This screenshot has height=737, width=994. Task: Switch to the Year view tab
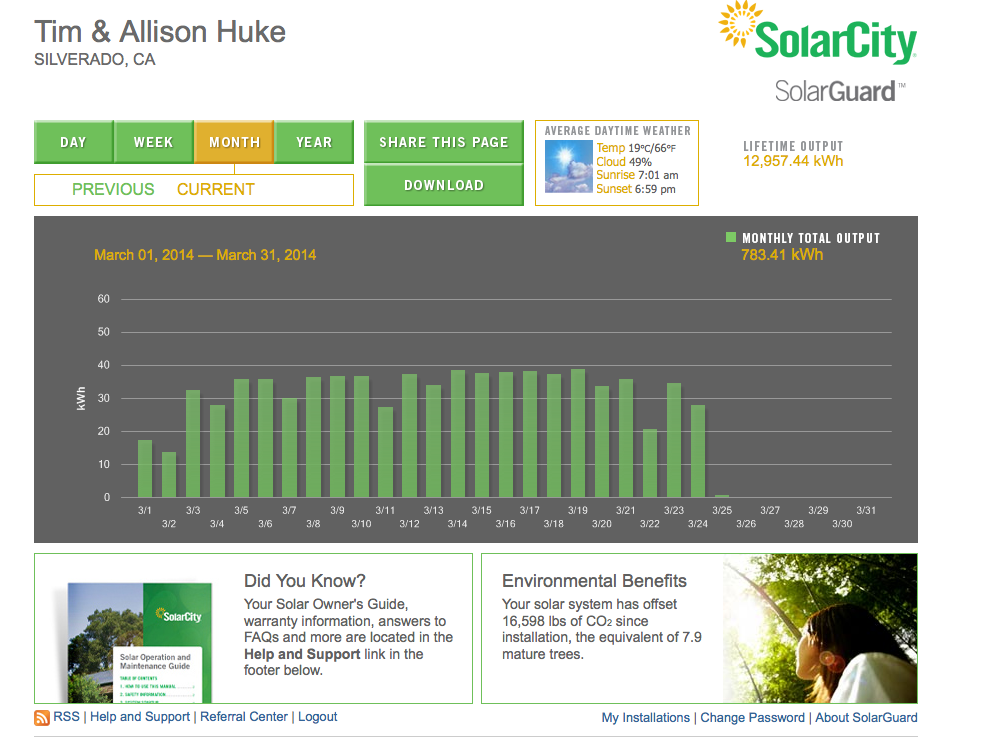point(314,142)
